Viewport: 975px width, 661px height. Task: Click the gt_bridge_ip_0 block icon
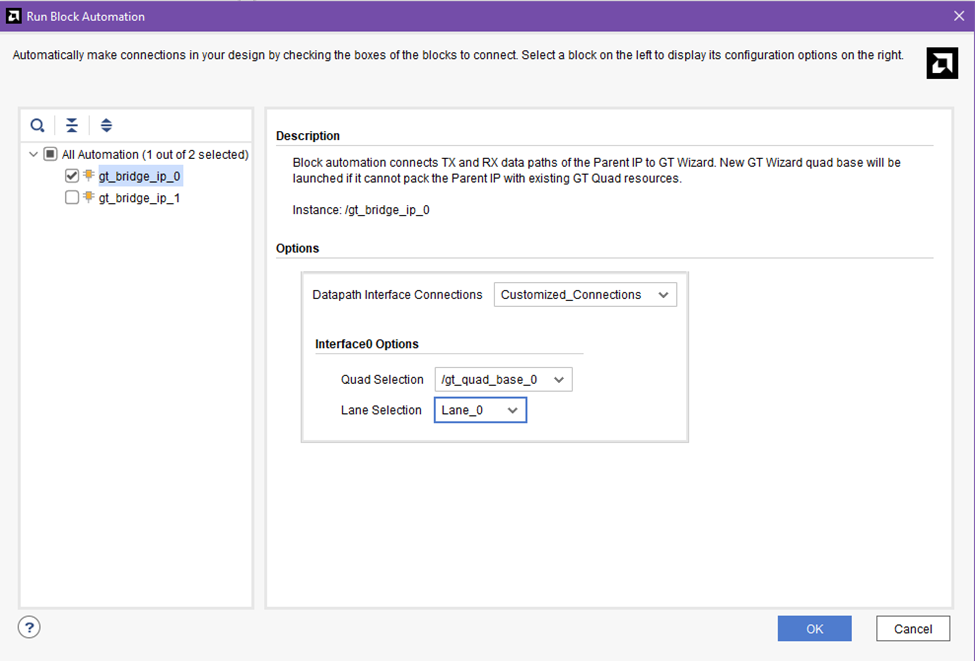coord(89,176)
